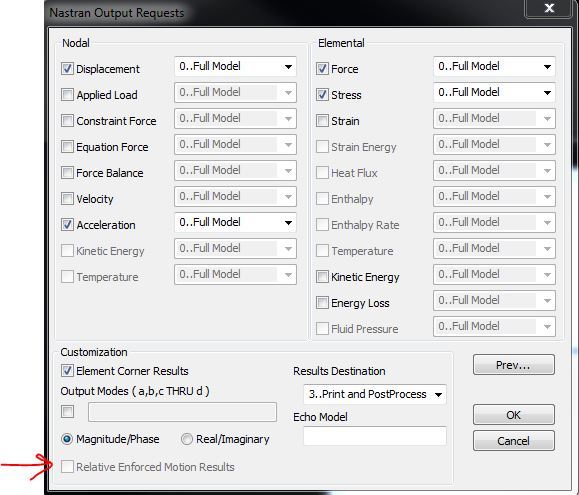Uncheck the Stress elemental checkbox
The image size is (579, 495).
pos(322,95)
